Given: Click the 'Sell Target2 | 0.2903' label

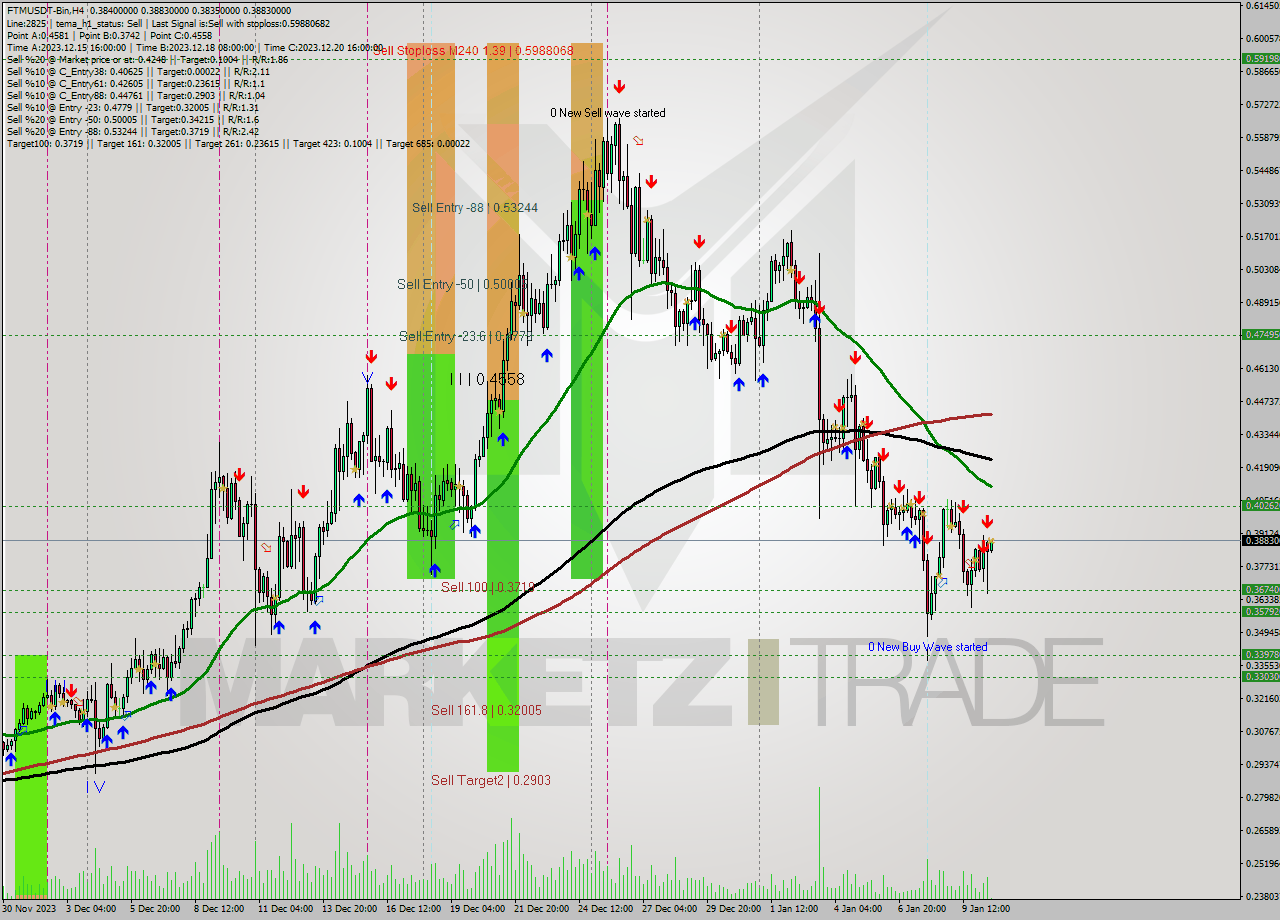Looking at the screenshot, I should pyautogui.click(x=491, y=780).
